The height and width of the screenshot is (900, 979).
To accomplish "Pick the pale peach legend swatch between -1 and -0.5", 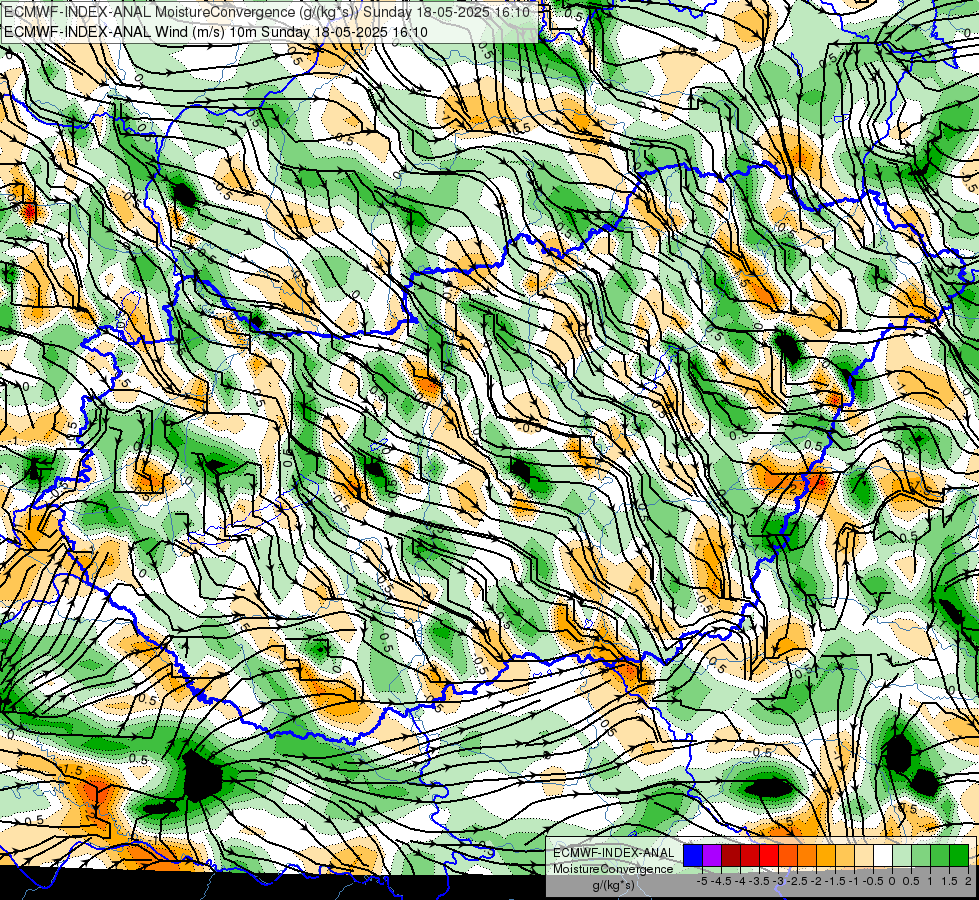I will 864,856.
